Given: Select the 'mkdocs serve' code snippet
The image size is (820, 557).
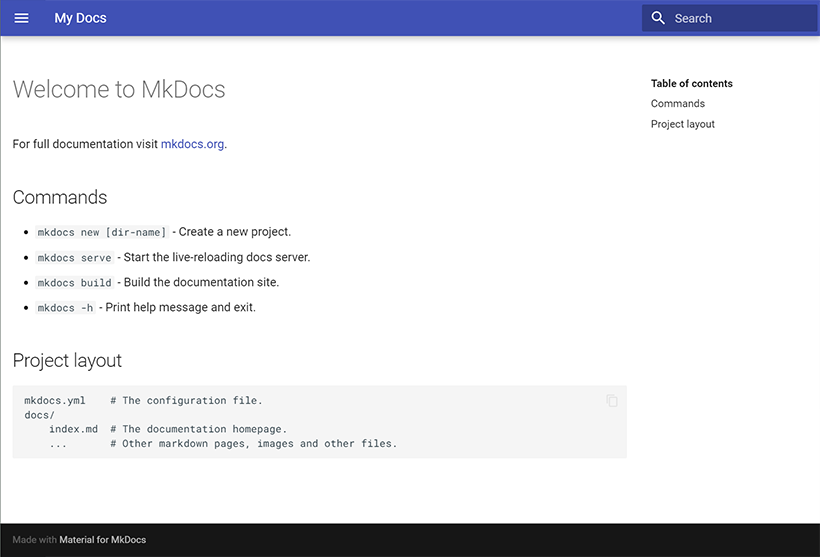Looking at the screenshot, I should pos(74,258).
